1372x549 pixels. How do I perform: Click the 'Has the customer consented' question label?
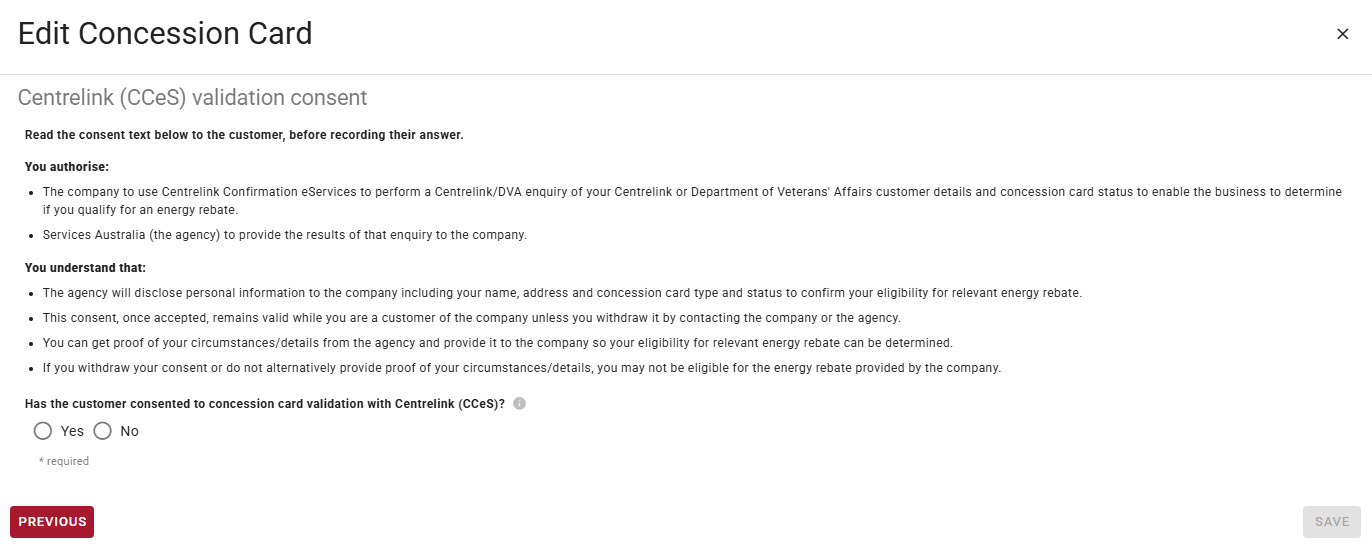(265, 404)
